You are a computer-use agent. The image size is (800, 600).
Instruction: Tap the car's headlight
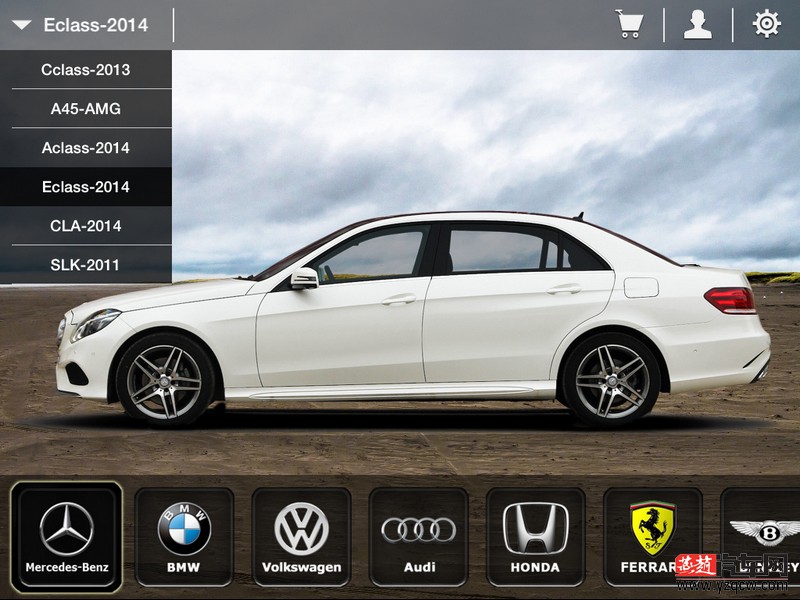[x=95, y=324]
